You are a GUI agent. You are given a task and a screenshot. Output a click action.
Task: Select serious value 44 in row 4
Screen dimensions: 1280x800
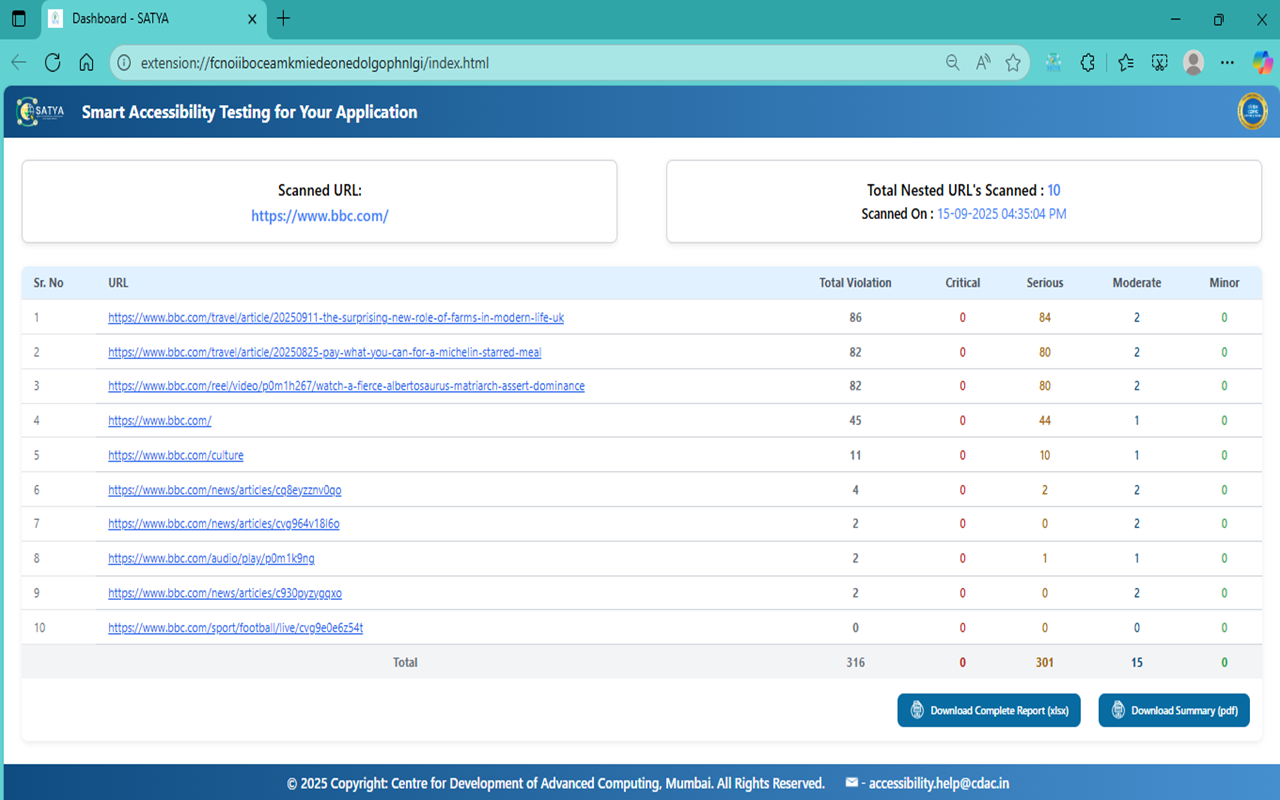pyautogui.click(x=1045, y=421)
